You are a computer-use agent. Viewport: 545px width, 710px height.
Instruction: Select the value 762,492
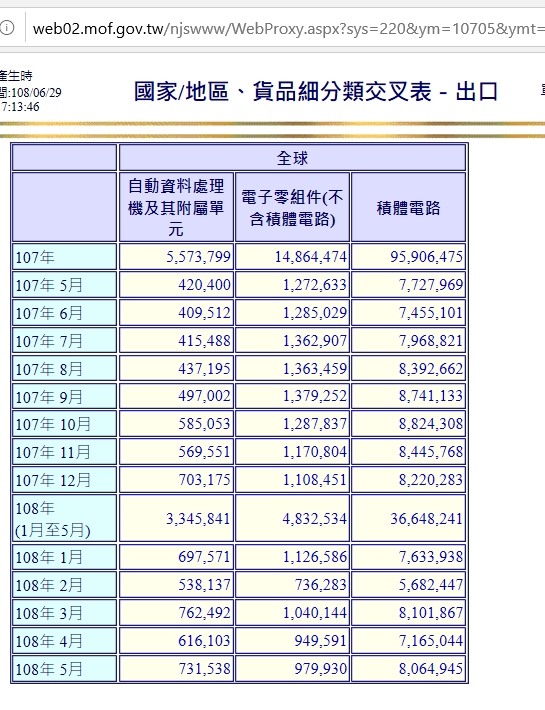pos(204,613)
